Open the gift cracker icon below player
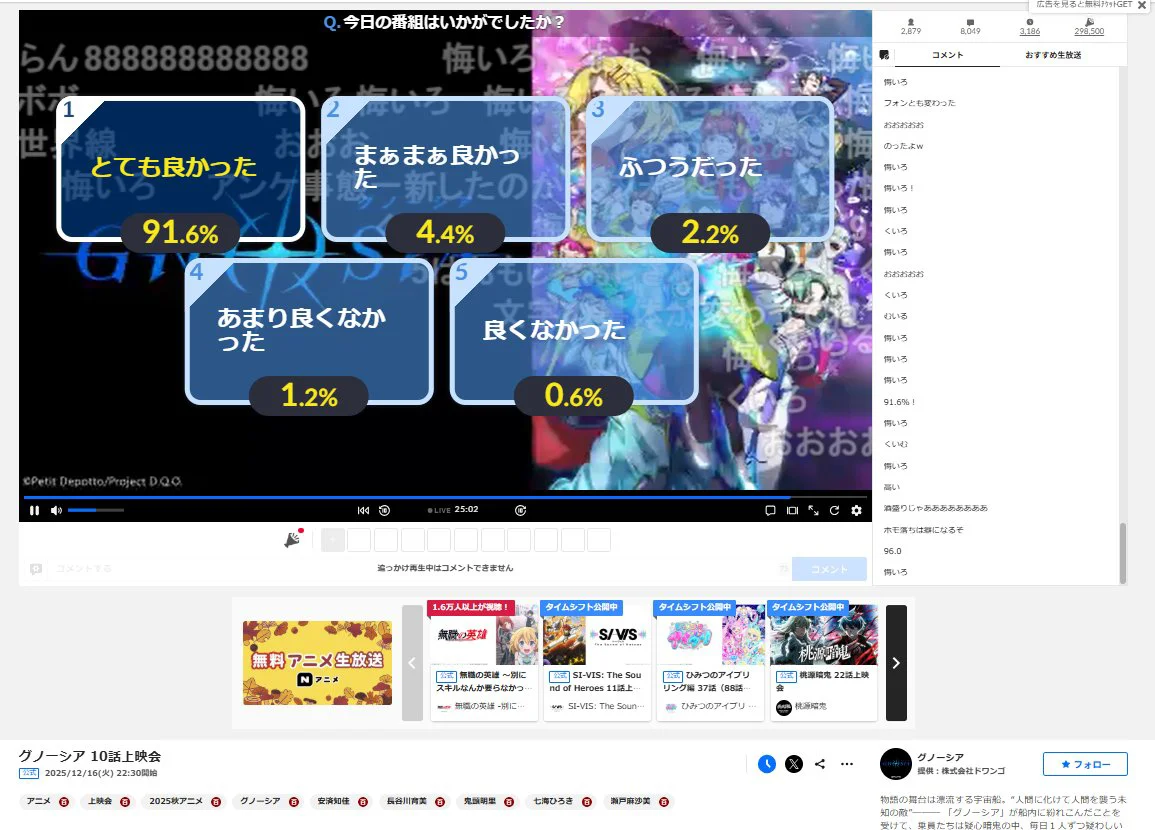 pos(292,540)
